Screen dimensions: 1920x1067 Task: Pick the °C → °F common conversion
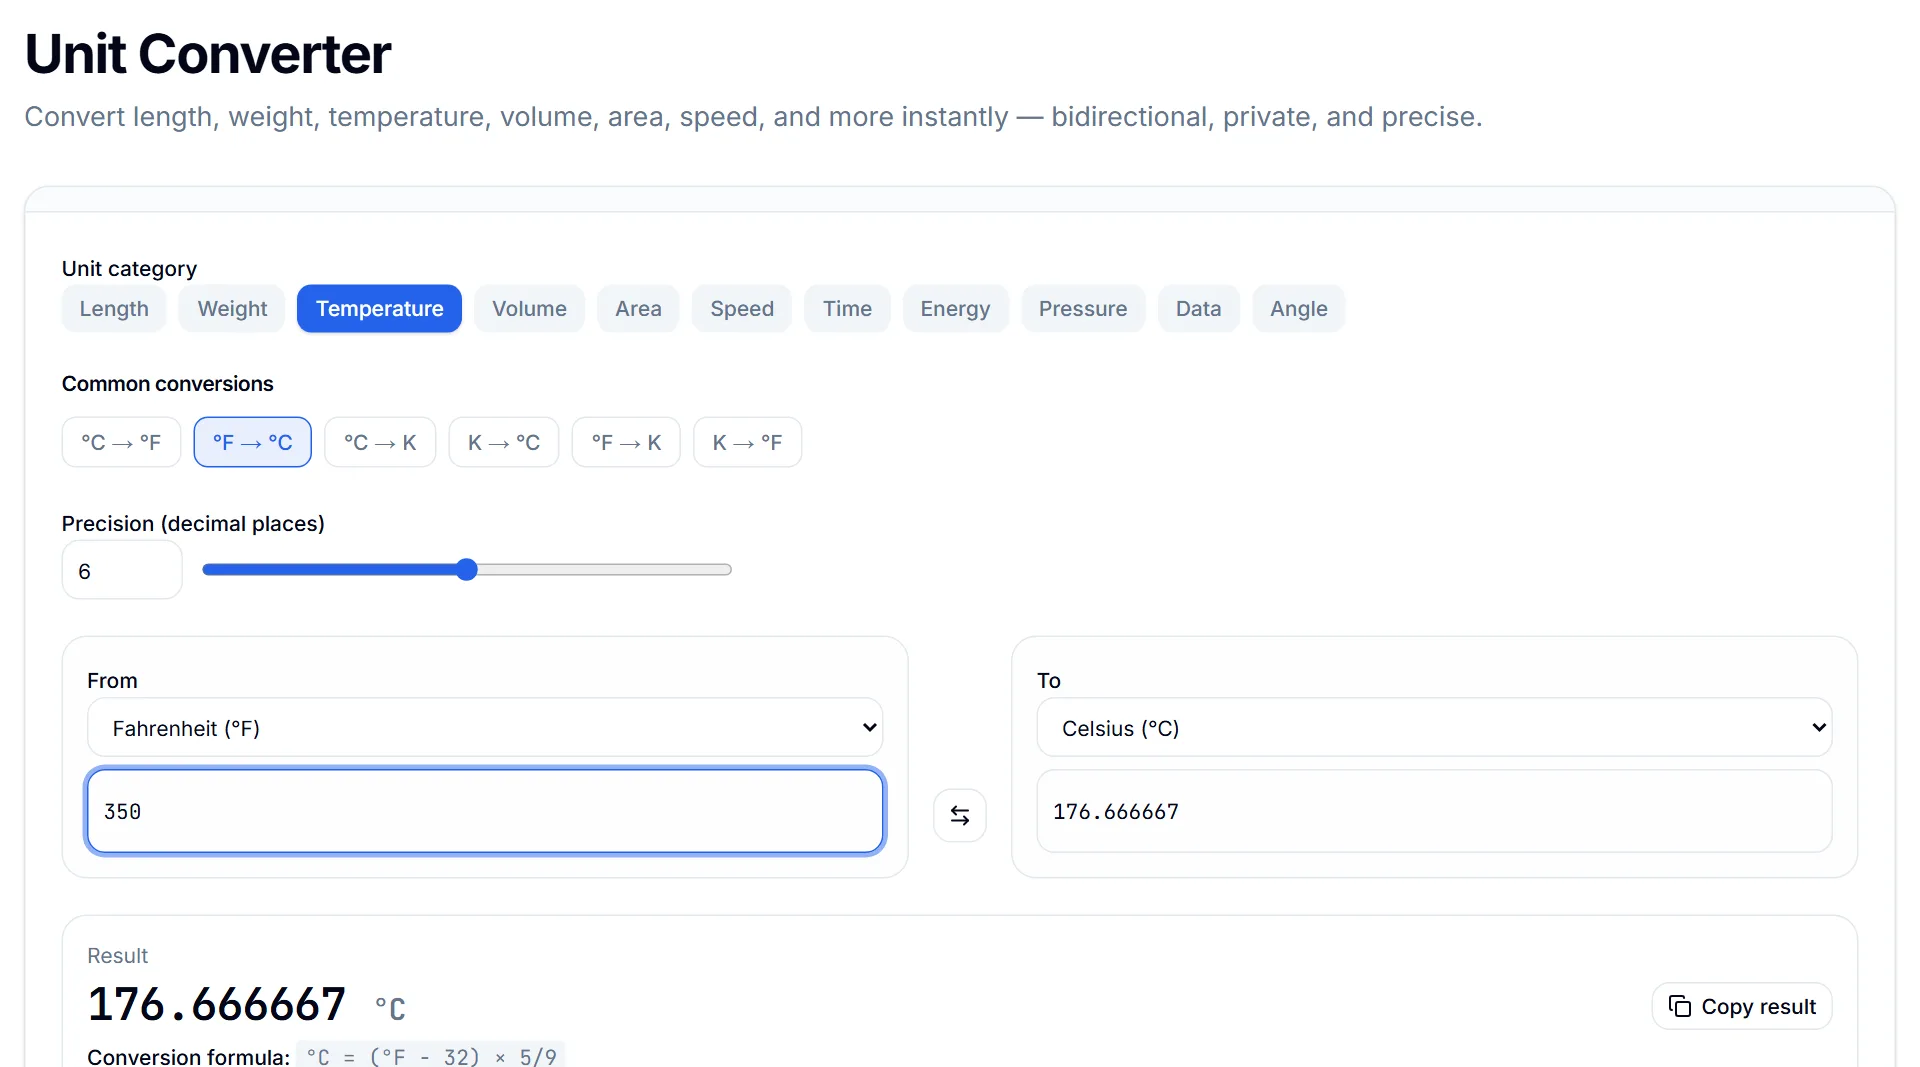(121, 442)
